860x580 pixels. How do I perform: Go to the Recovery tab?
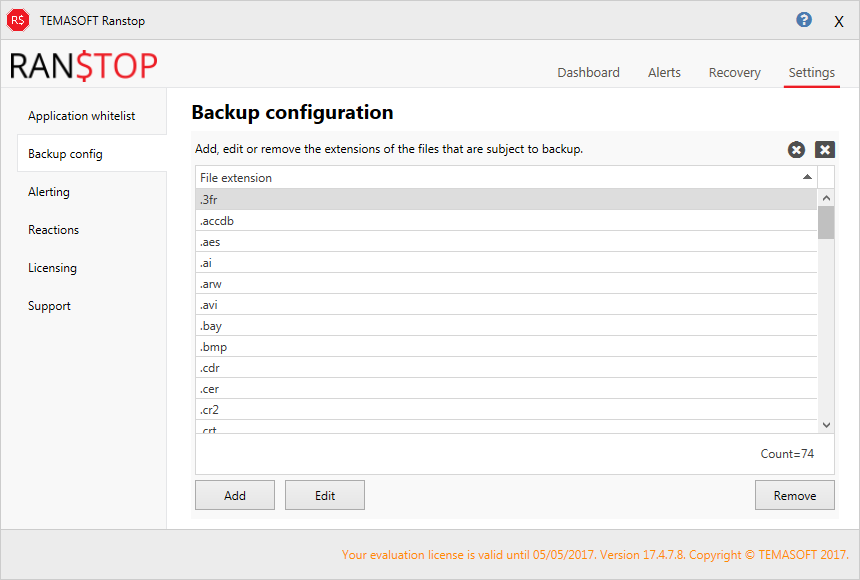tap(734, 72)
